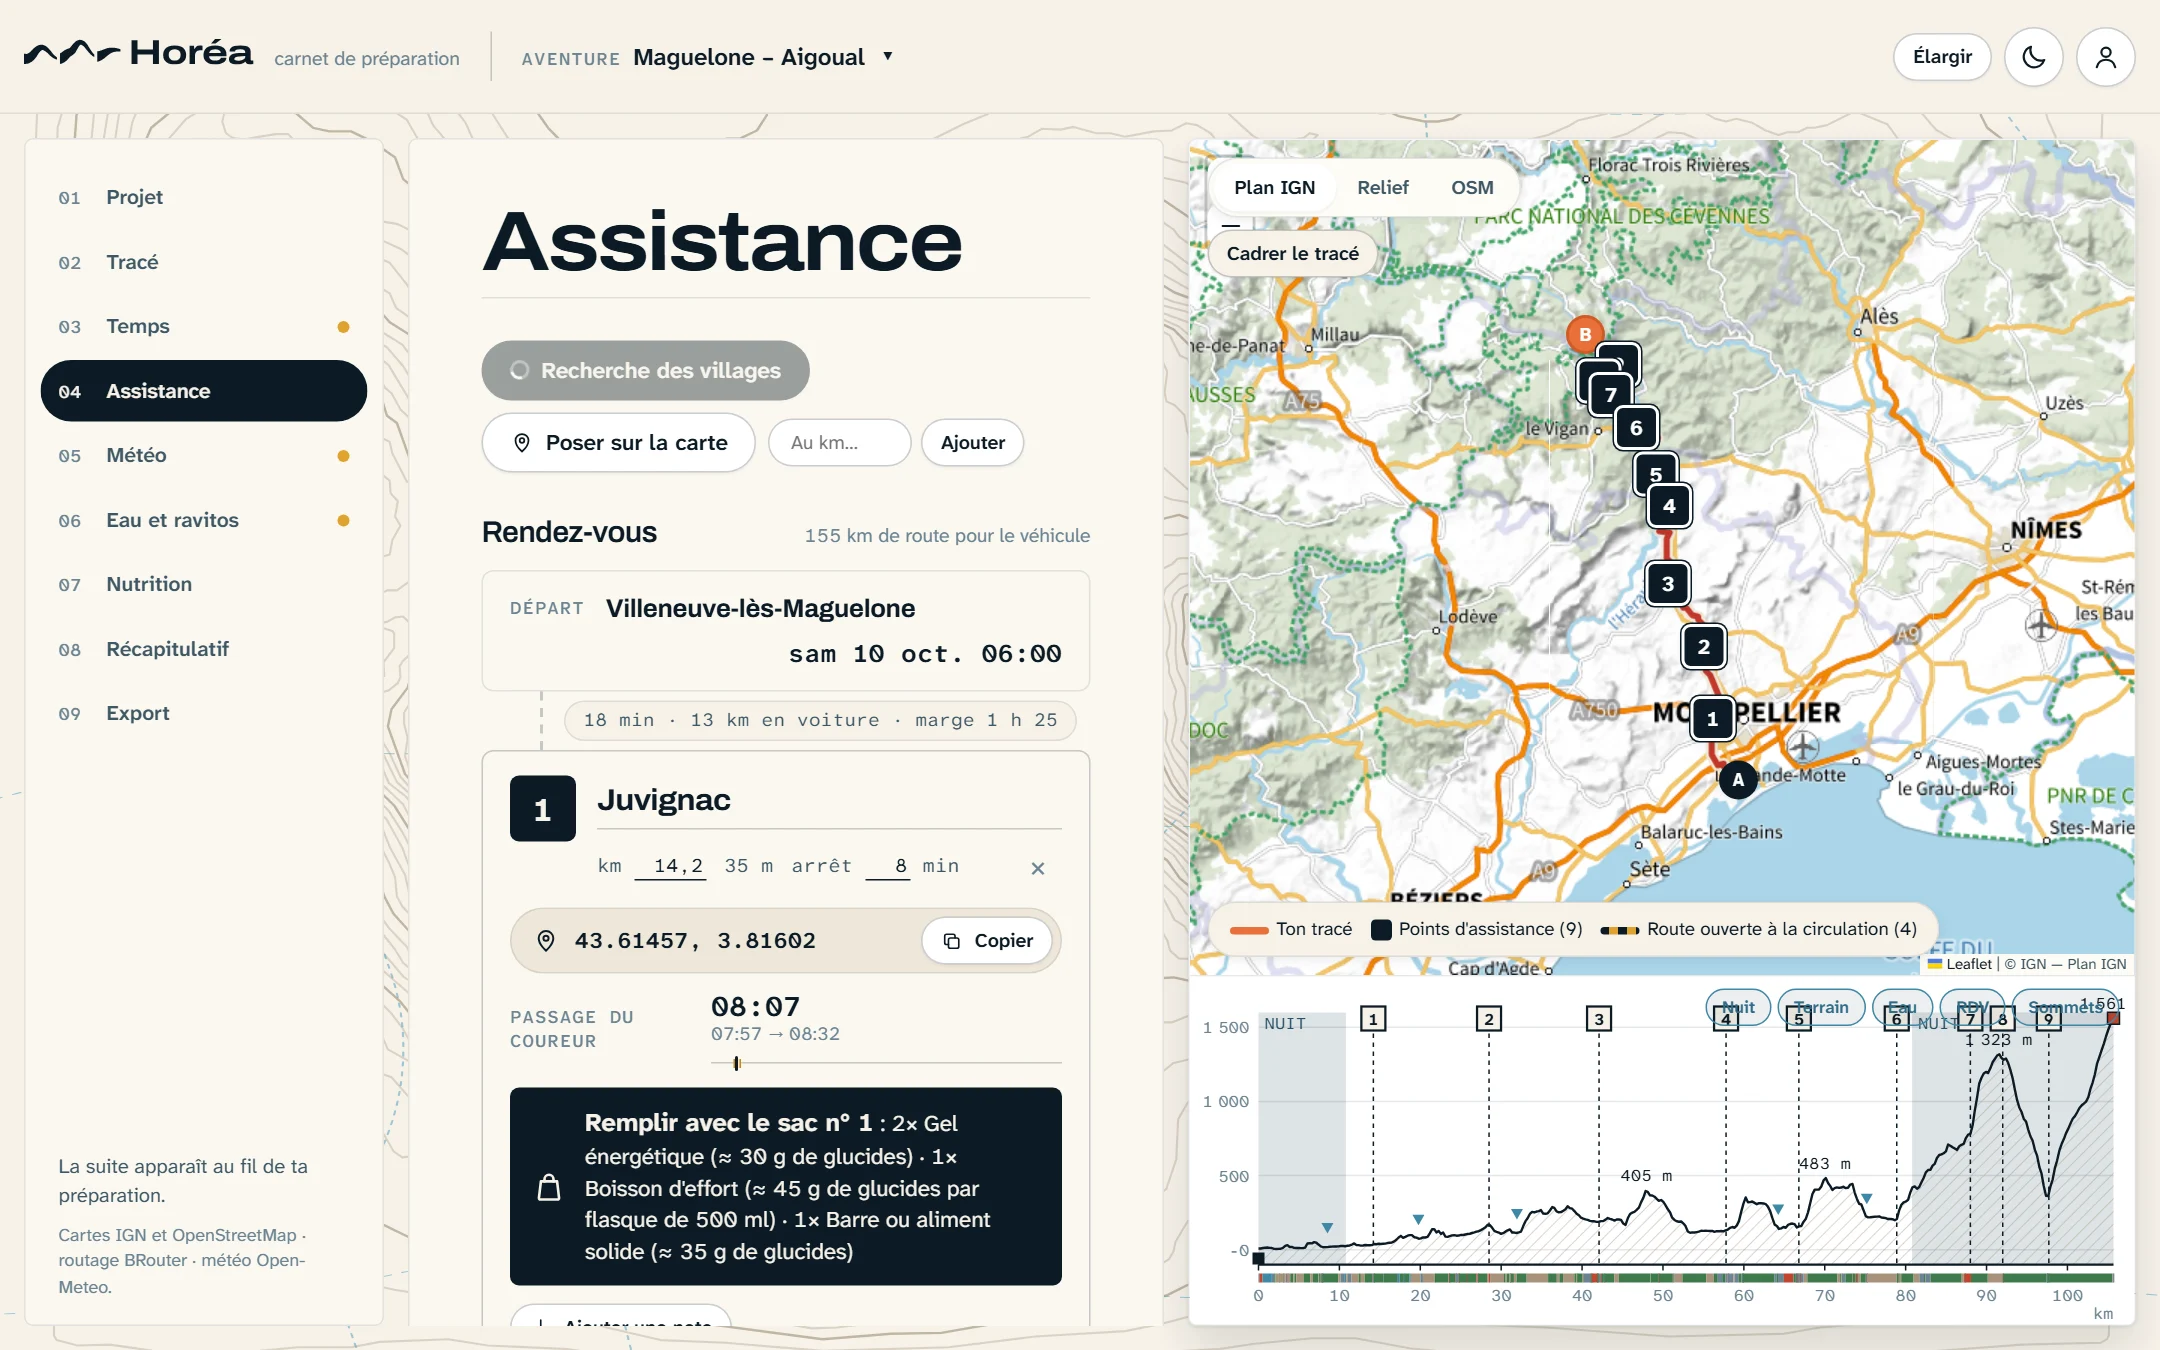Select marker 1 on the elevation profile
This screenshot has height=1350, width=2160.
point(1373,1019)
